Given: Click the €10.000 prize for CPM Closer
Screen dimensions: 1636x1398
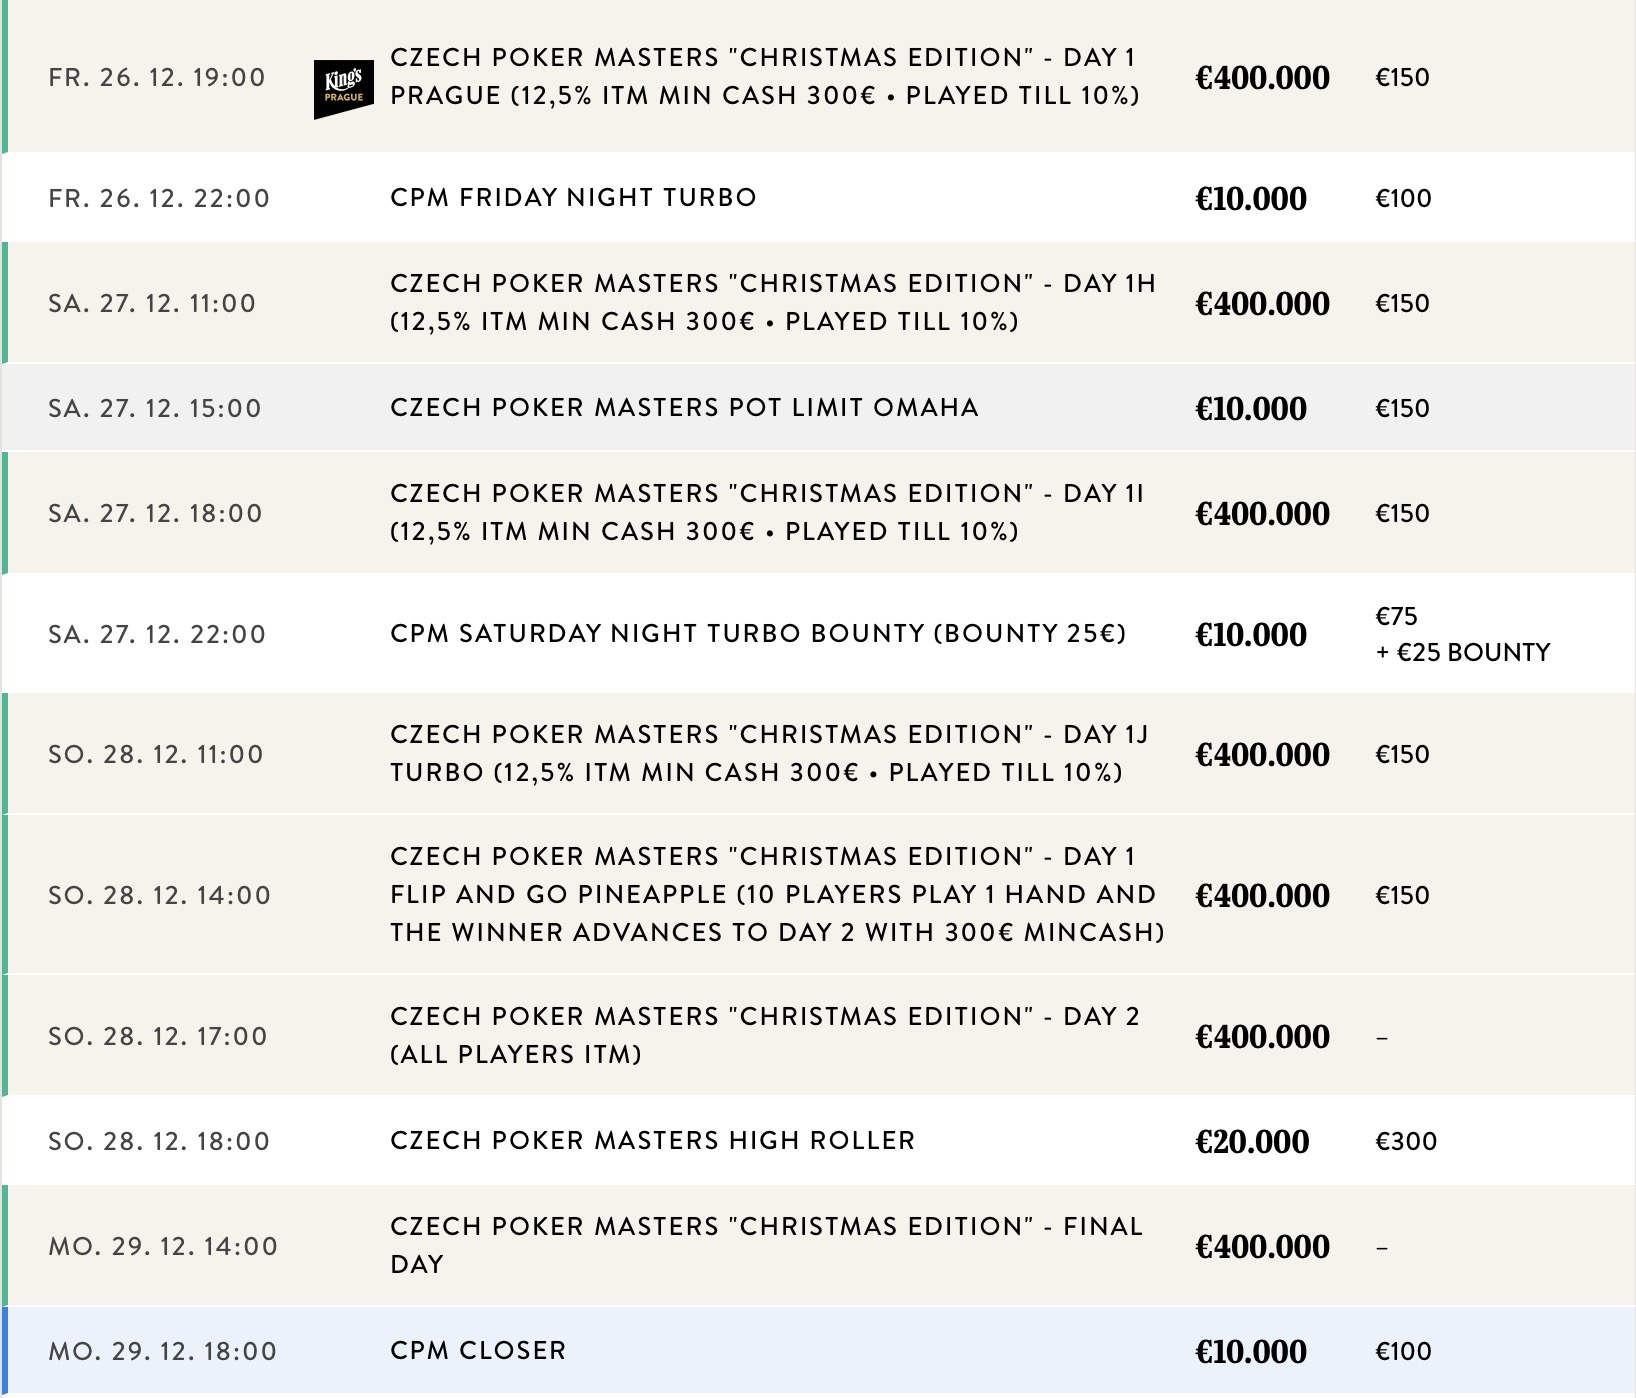Looking at the screenshot, I should click(x=1251, y=1351).
